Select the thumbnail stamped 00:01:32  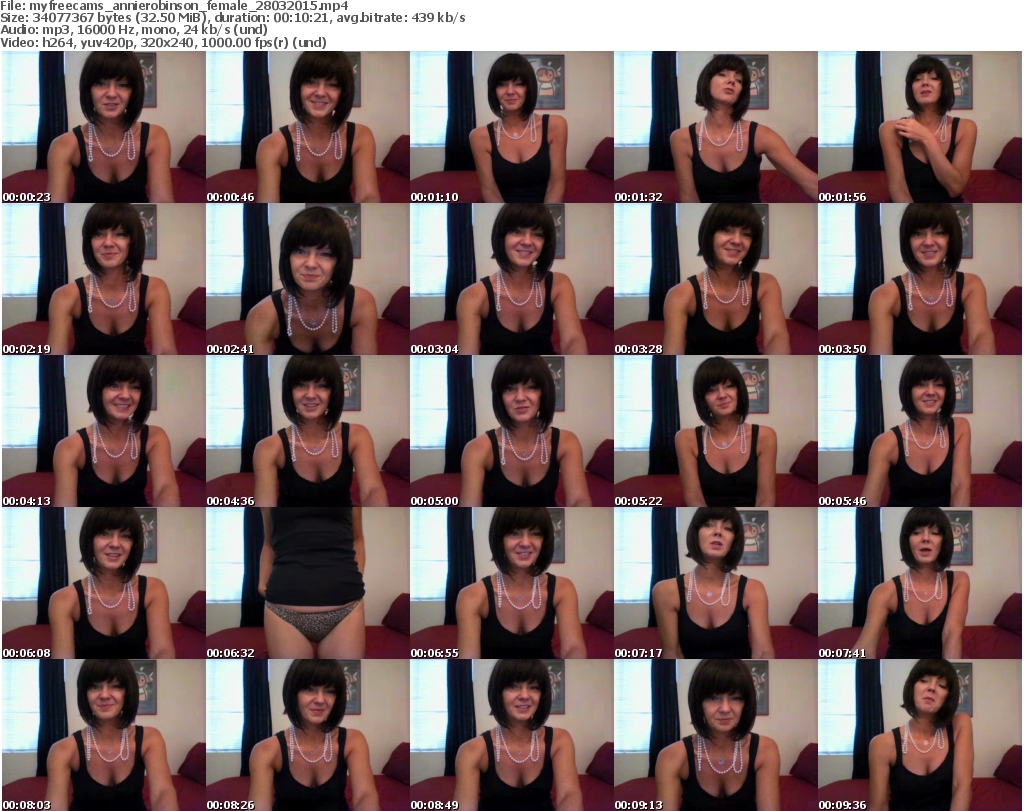[x=715, y=127]
